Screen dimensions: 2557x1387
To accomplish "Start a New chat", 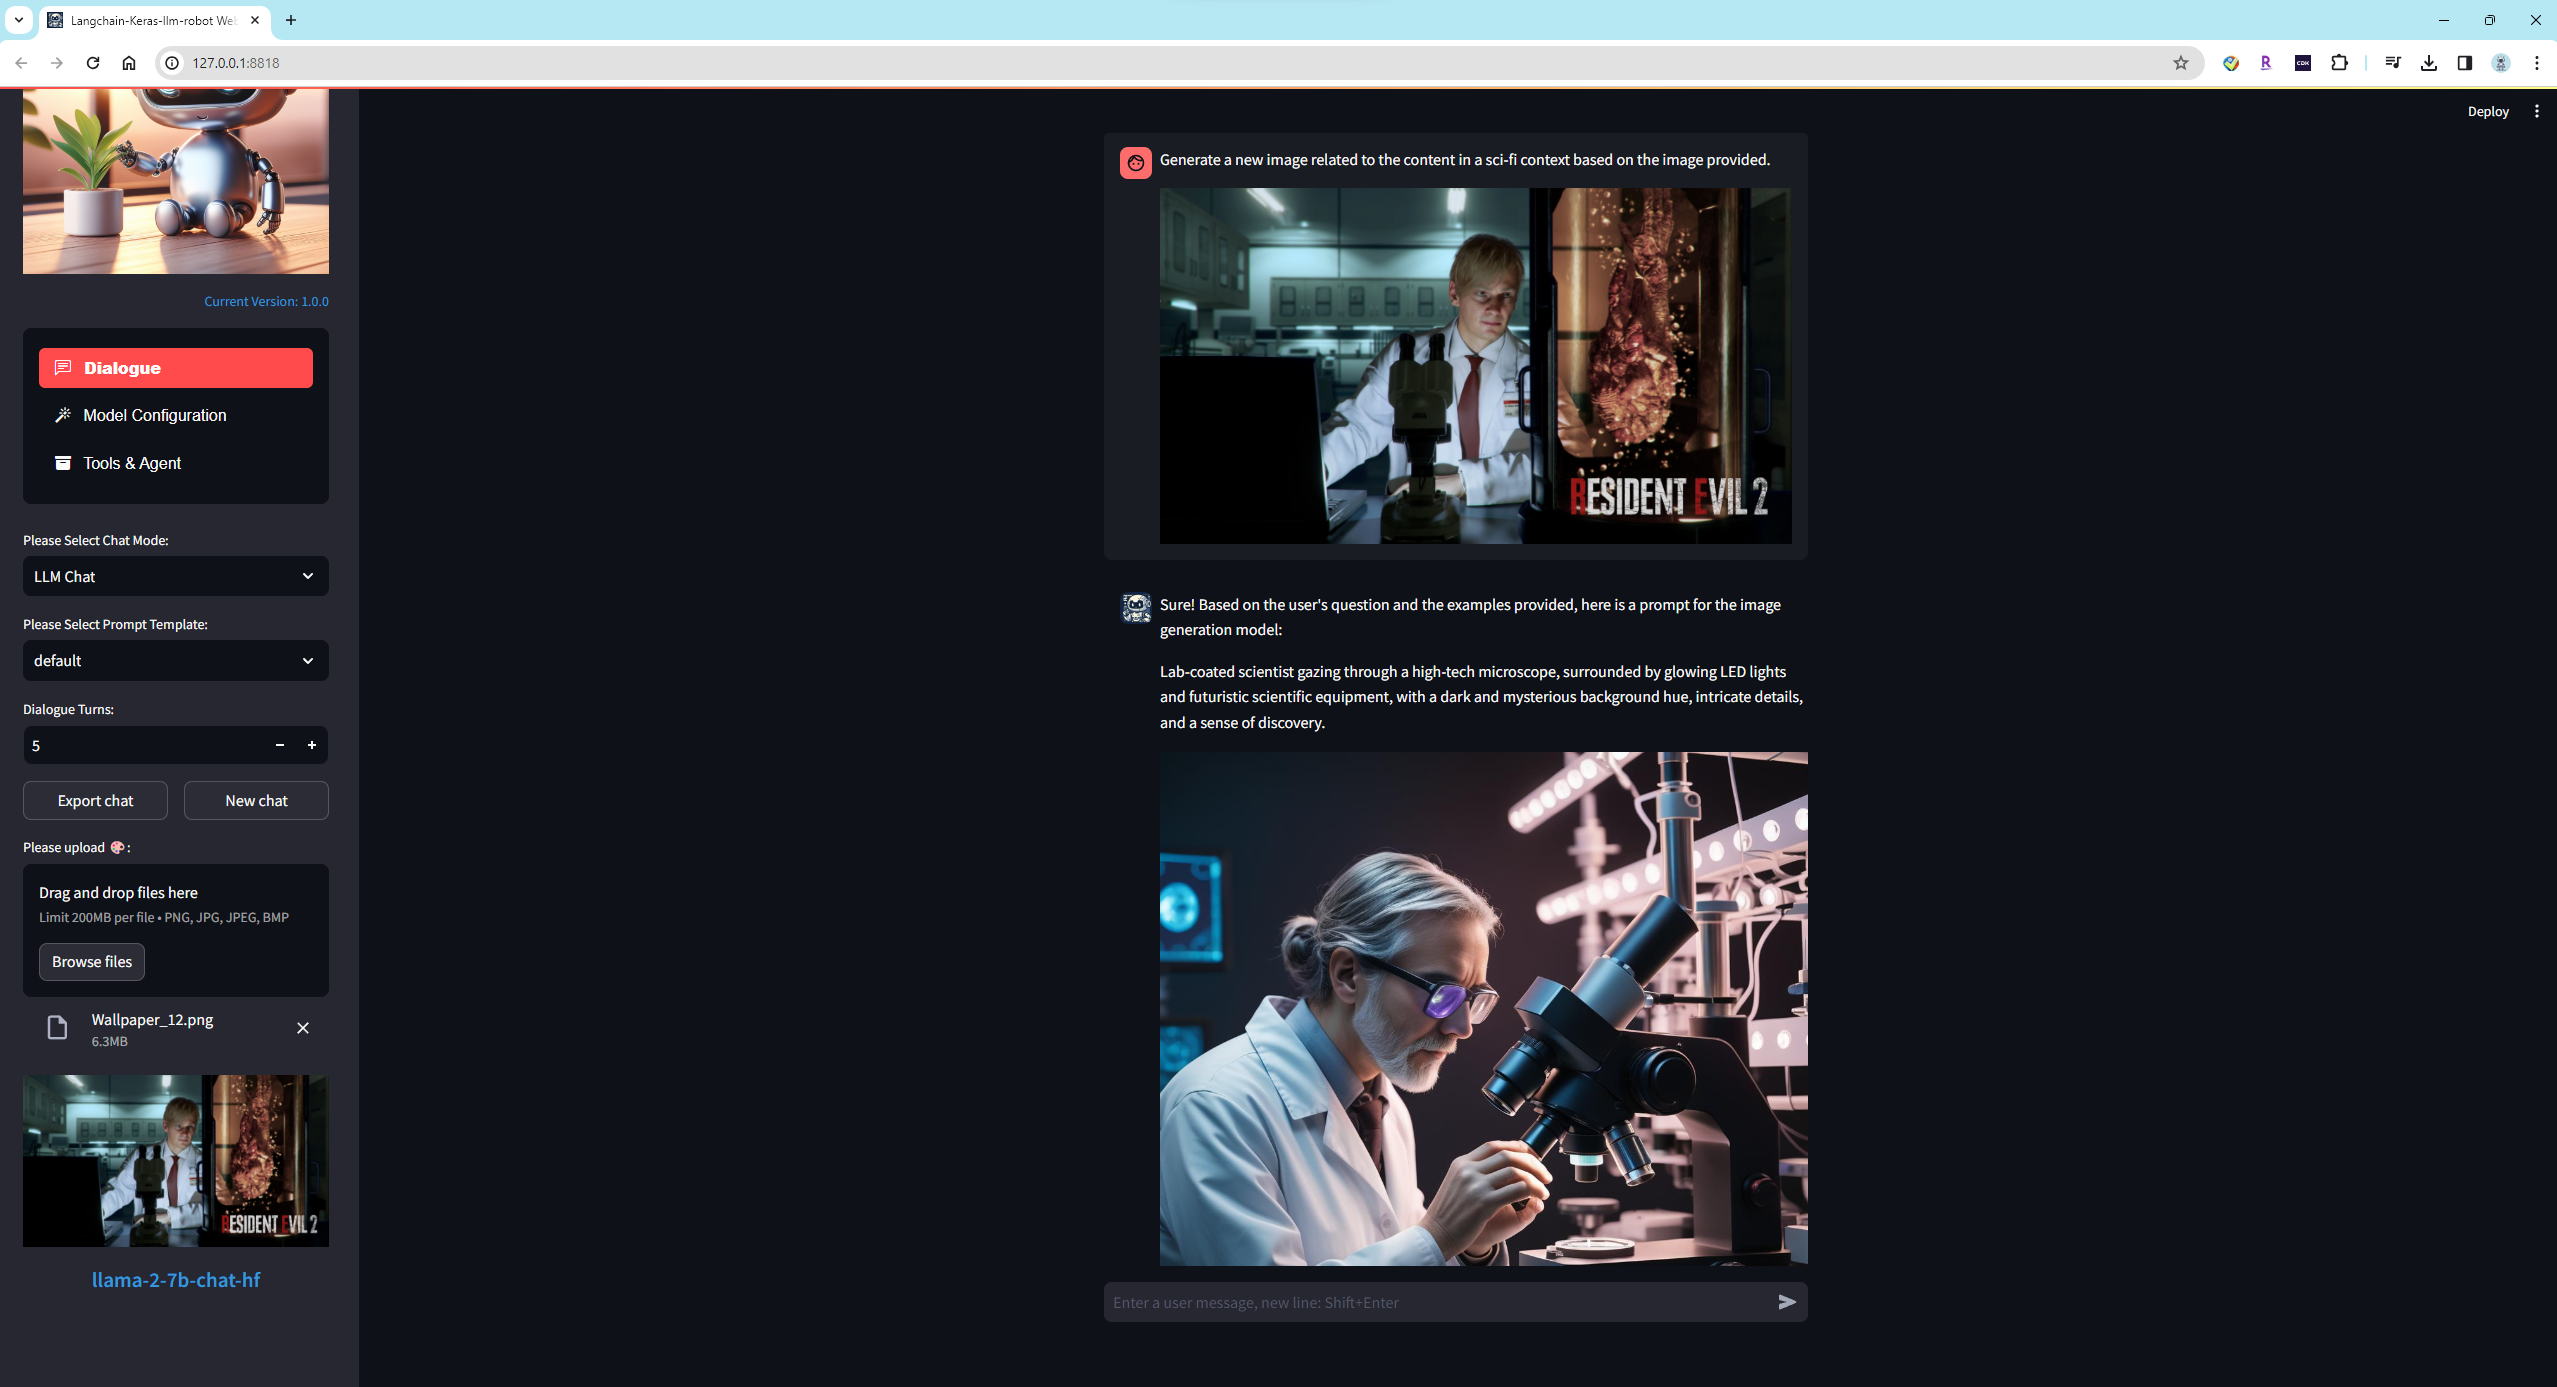I will pyautogui.click(x=256, y=800).
